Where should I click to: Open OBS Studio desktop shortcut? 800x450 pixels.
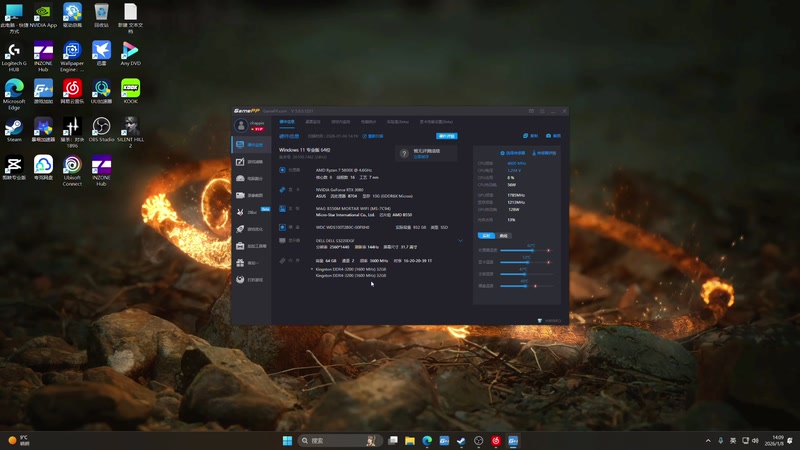(102, 130)
